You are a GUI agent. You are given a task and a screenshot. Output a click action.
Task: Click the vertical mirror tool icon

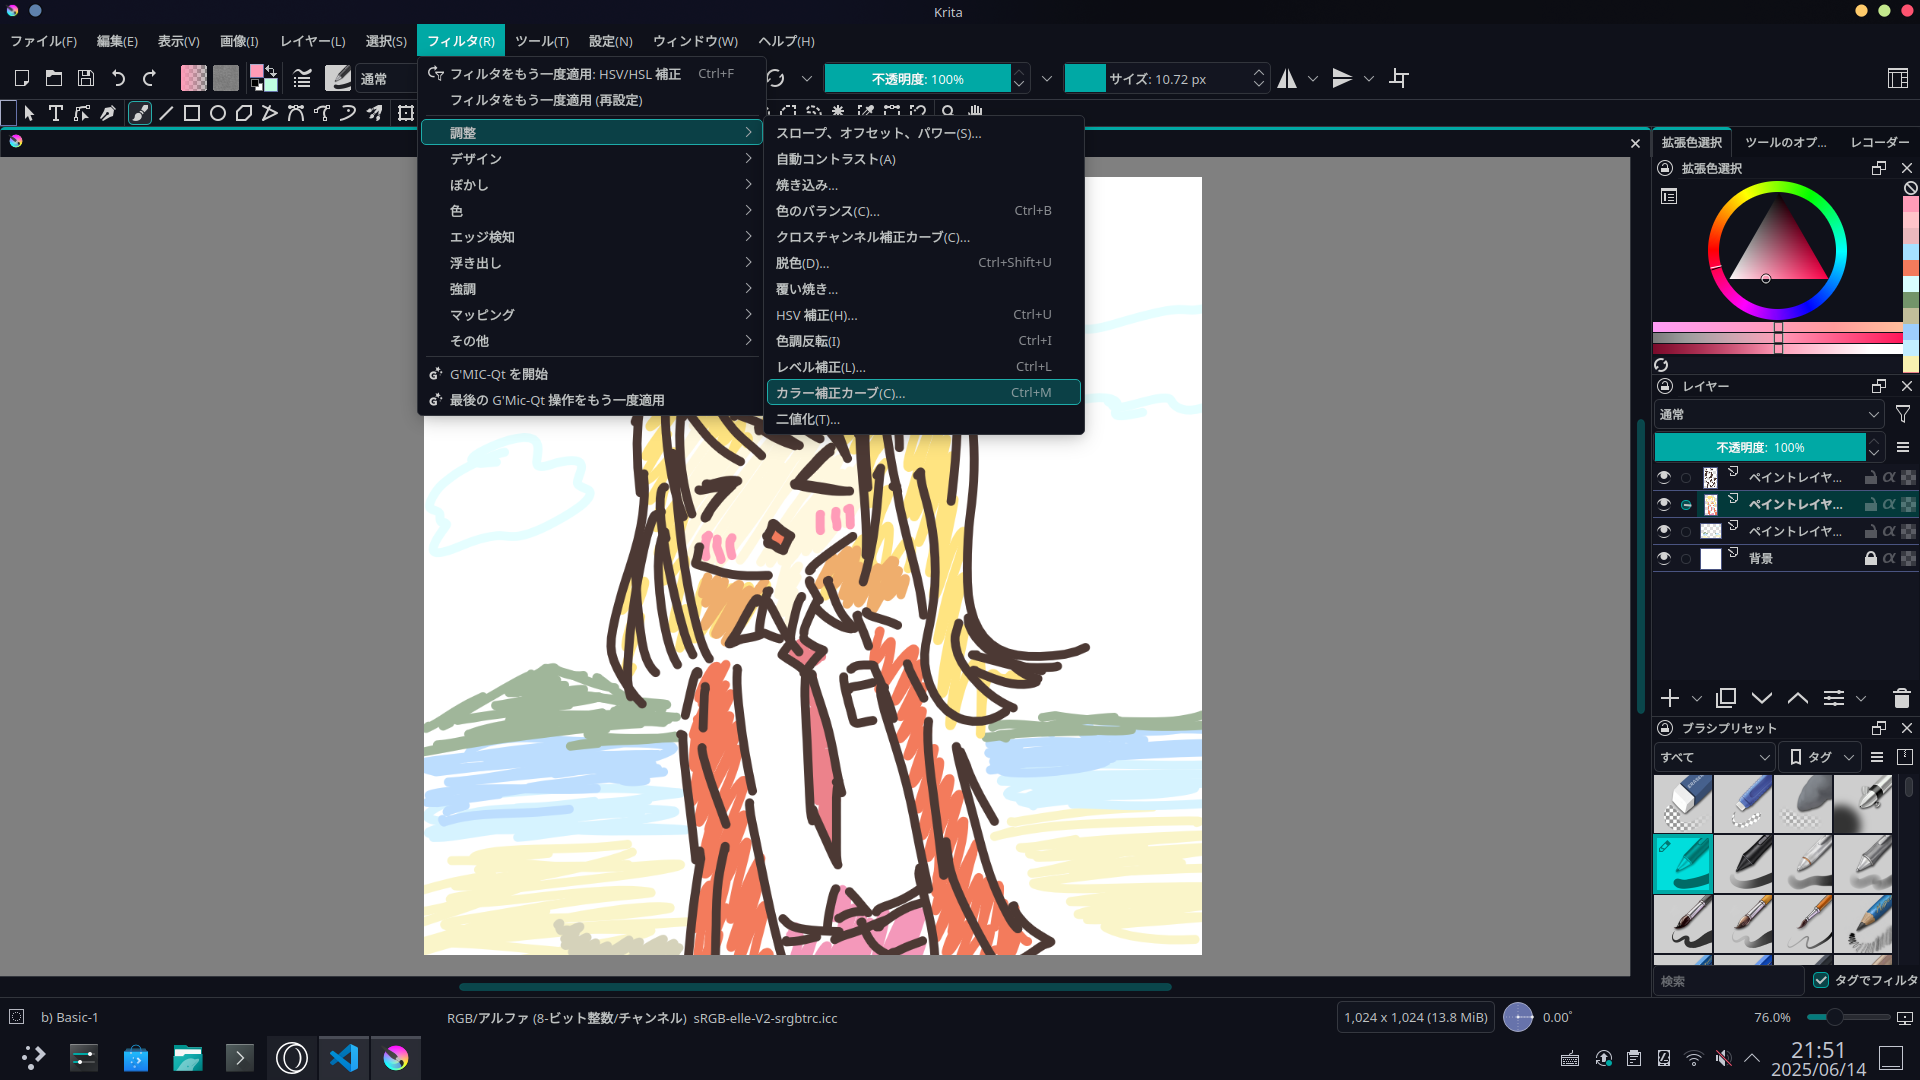coord(1342,78)
